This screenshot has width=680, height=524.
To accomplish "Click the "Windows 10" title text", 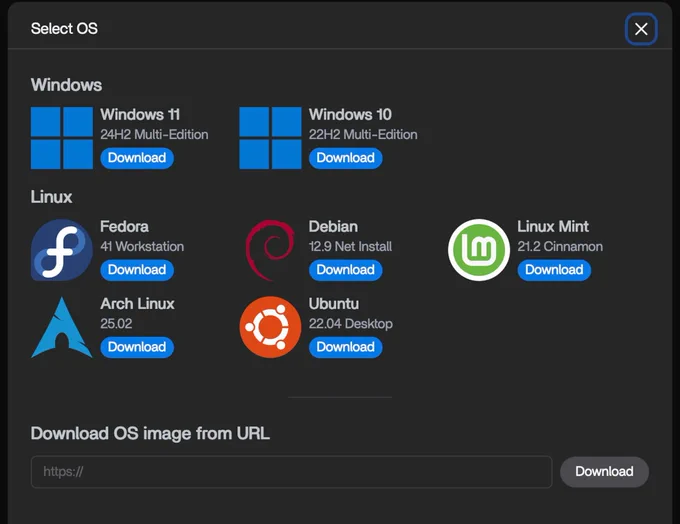I will tap(350, 115).
